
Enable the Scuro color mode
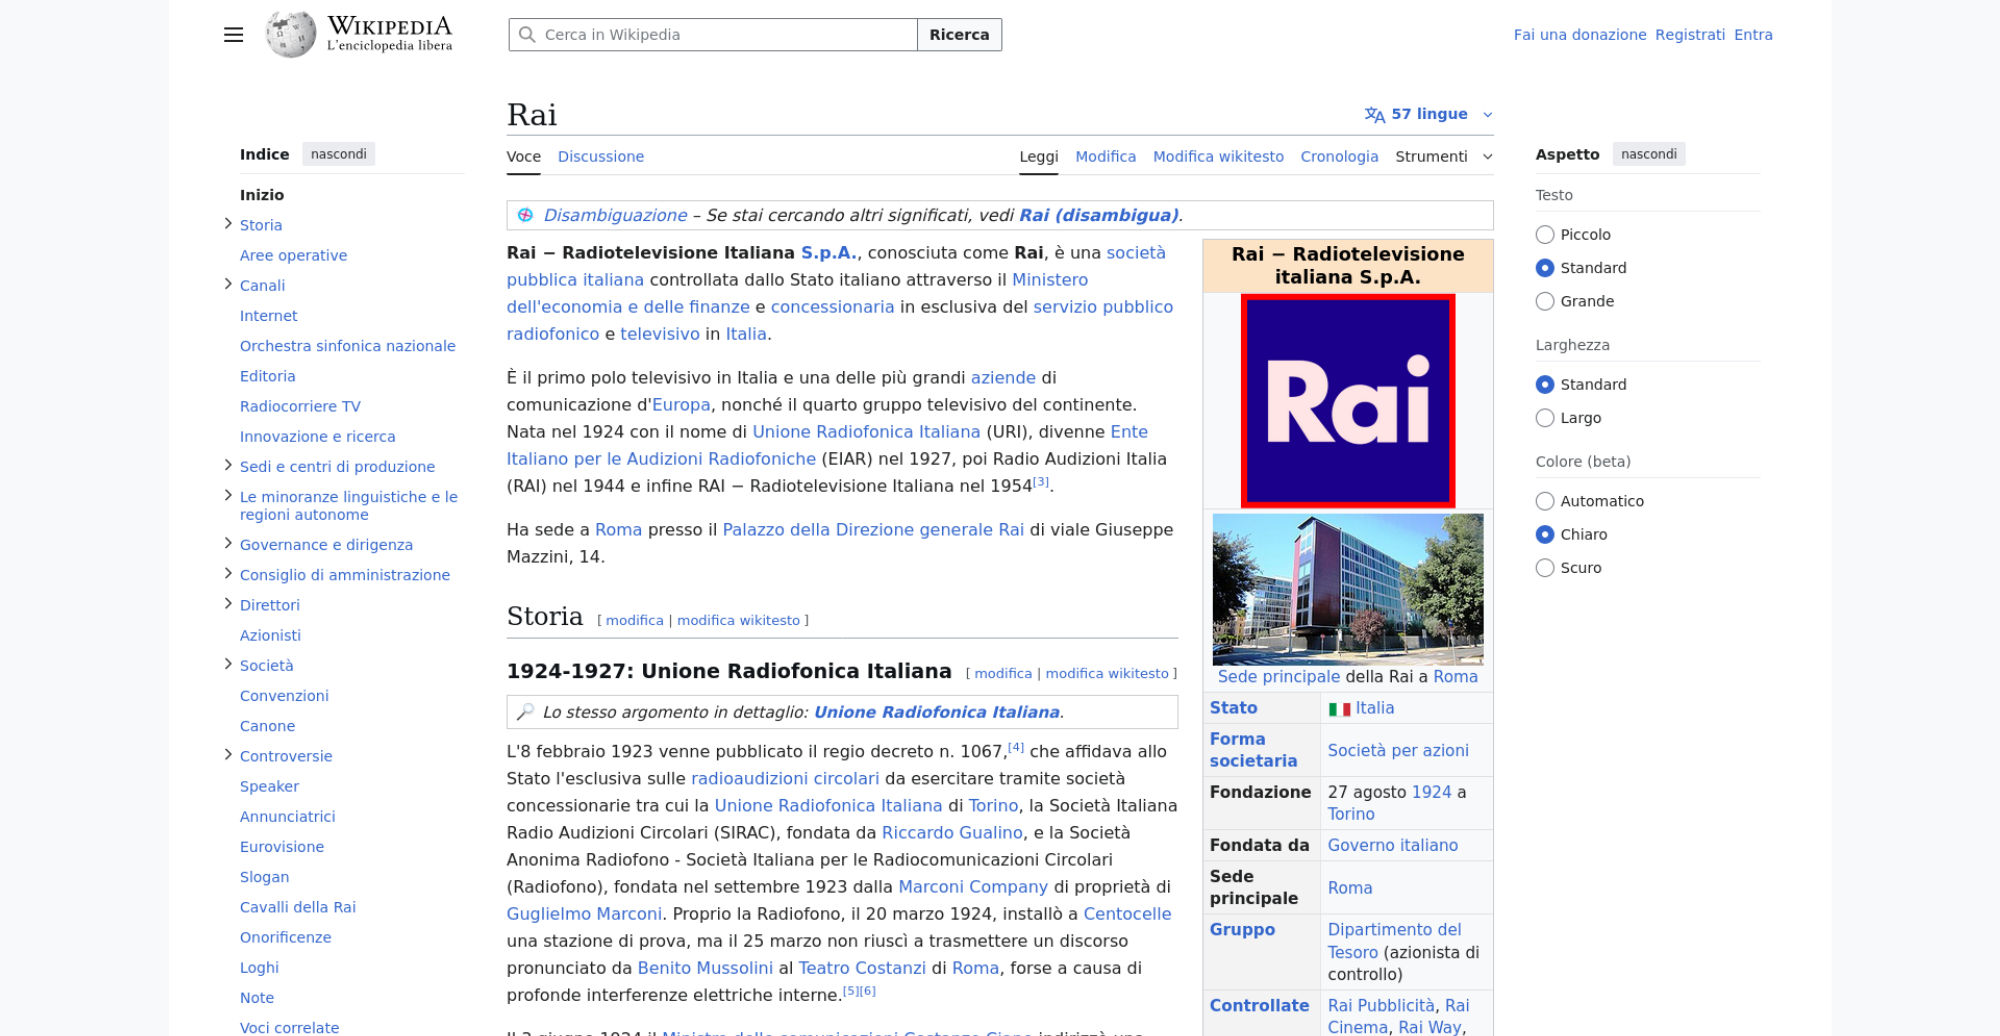(1545, 568)
